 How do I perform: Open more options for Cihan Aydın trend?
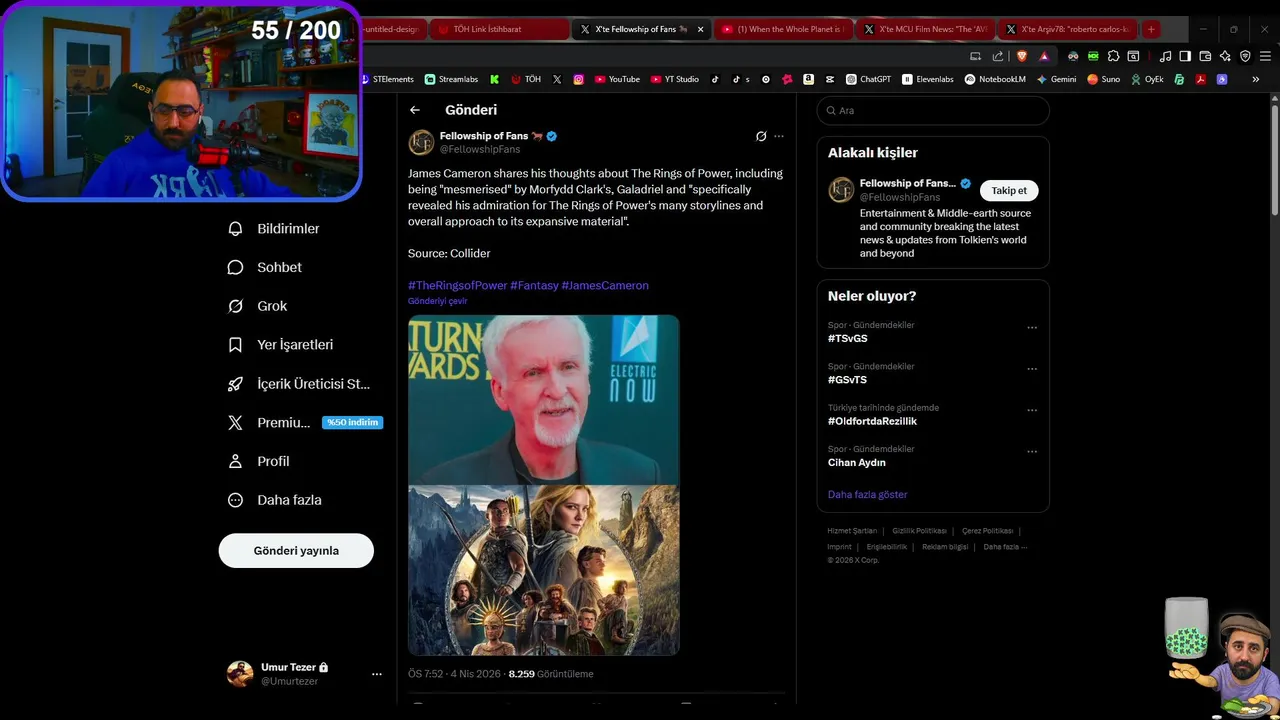click(x=1032, y=452)
